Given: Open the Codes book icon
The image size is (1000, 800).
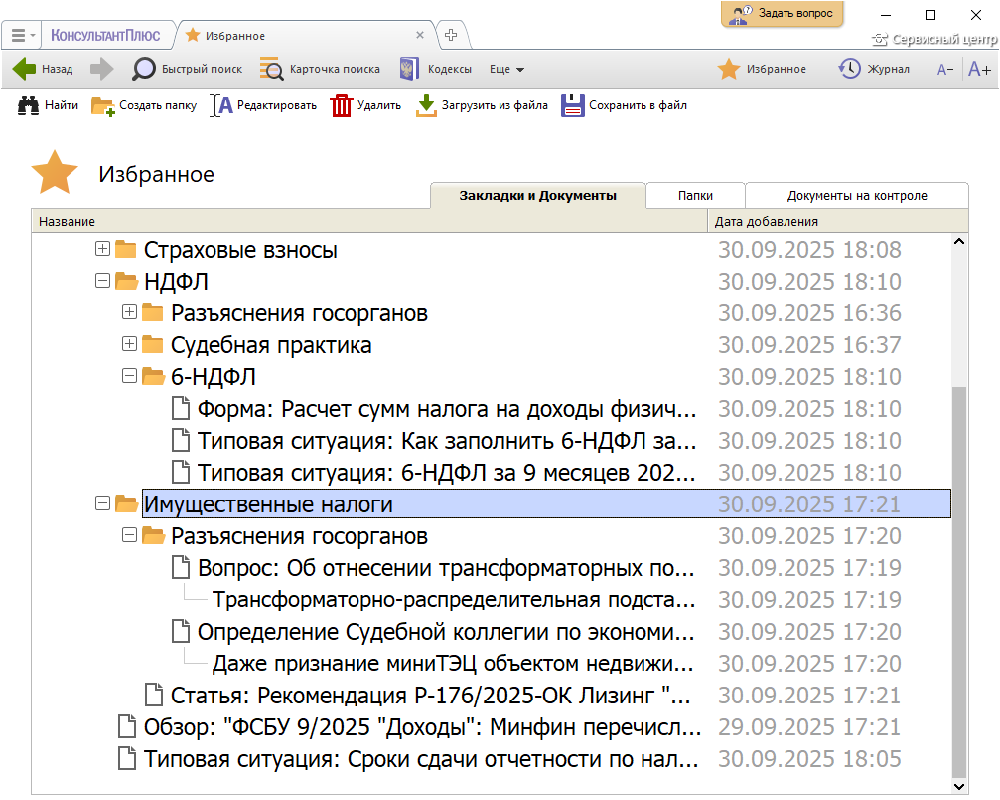Looking at the screenshot, I should click(x=408, y=69).
